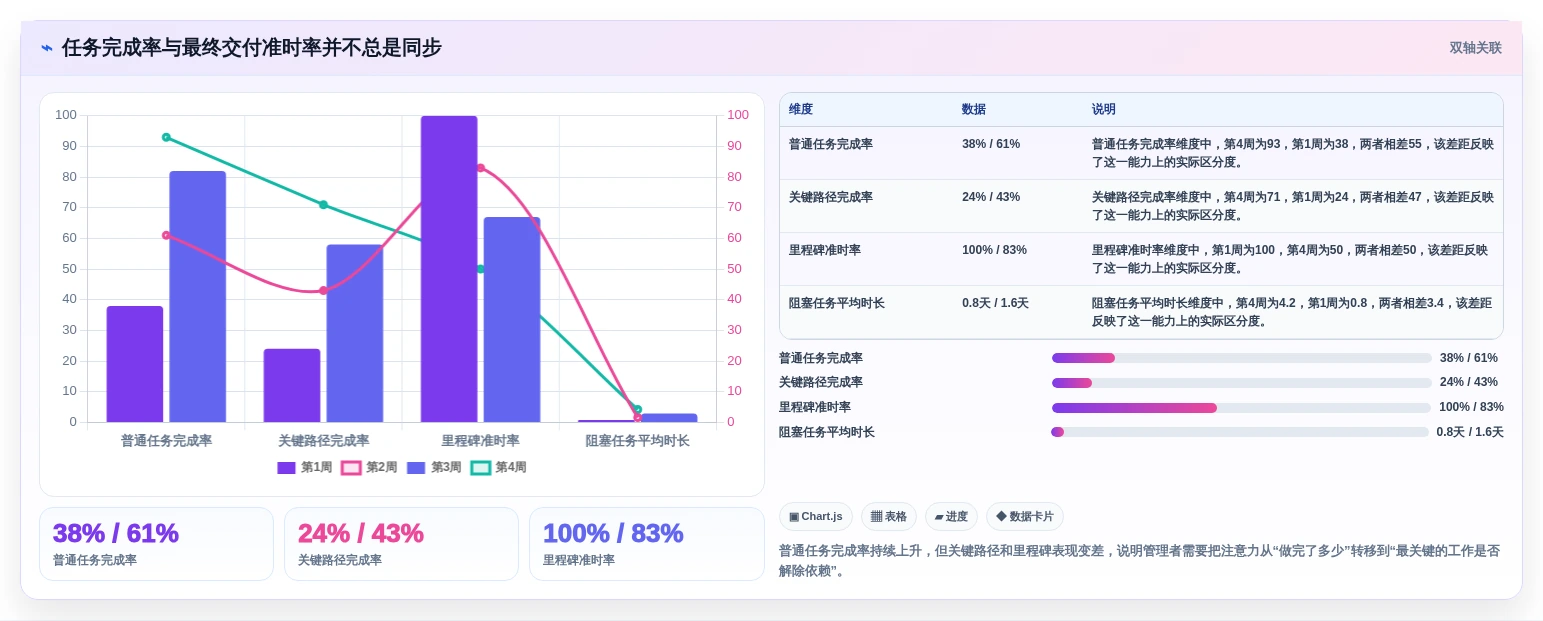This screenshot has height=621, width=1543.
Task: Click the 第1周 bar for 普通任务完成率
Action: click(135, 364)
